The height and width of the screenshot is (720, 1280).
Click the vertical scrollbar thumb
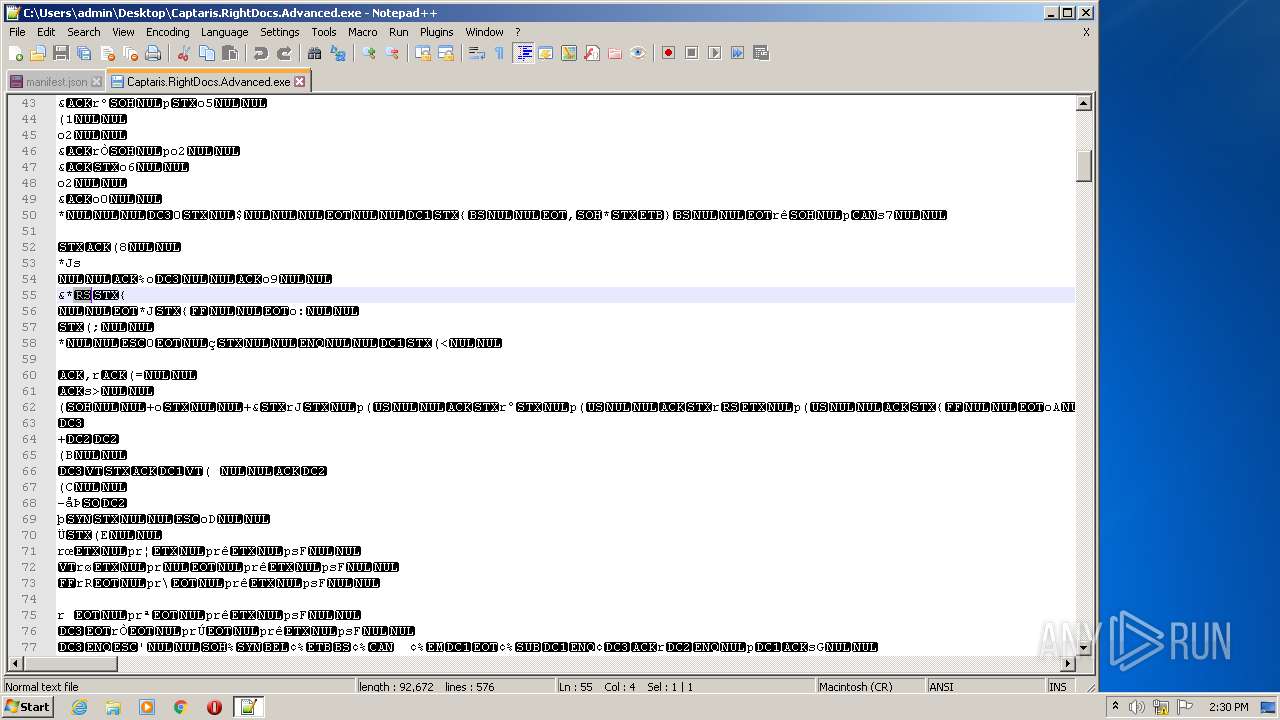[1084, 165]
